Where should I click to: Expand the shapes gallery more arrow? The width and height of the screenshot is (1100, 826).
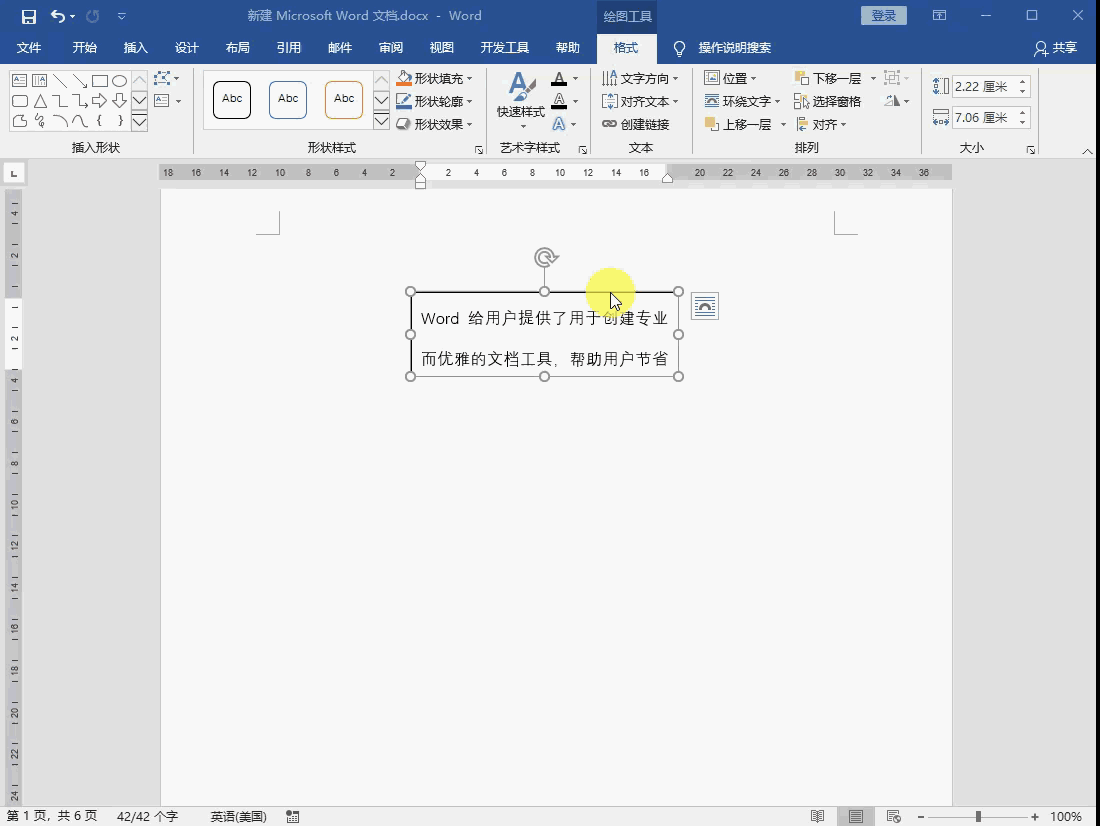point(140,122)
